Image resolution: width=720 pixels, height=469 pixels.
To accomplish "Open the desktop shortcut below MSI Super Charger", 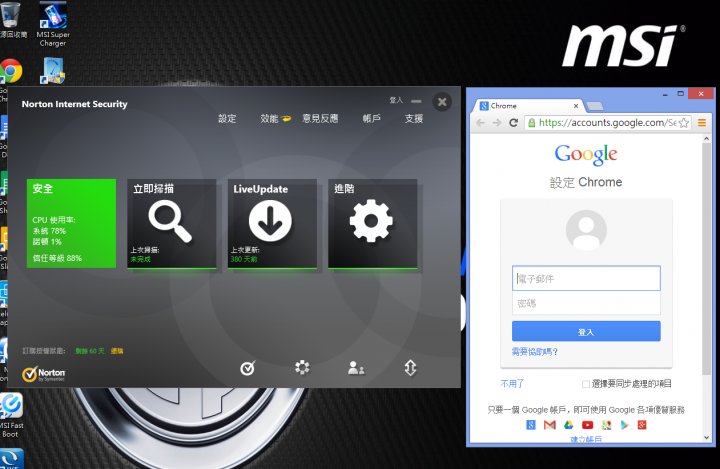I will (x=53, y=71).
